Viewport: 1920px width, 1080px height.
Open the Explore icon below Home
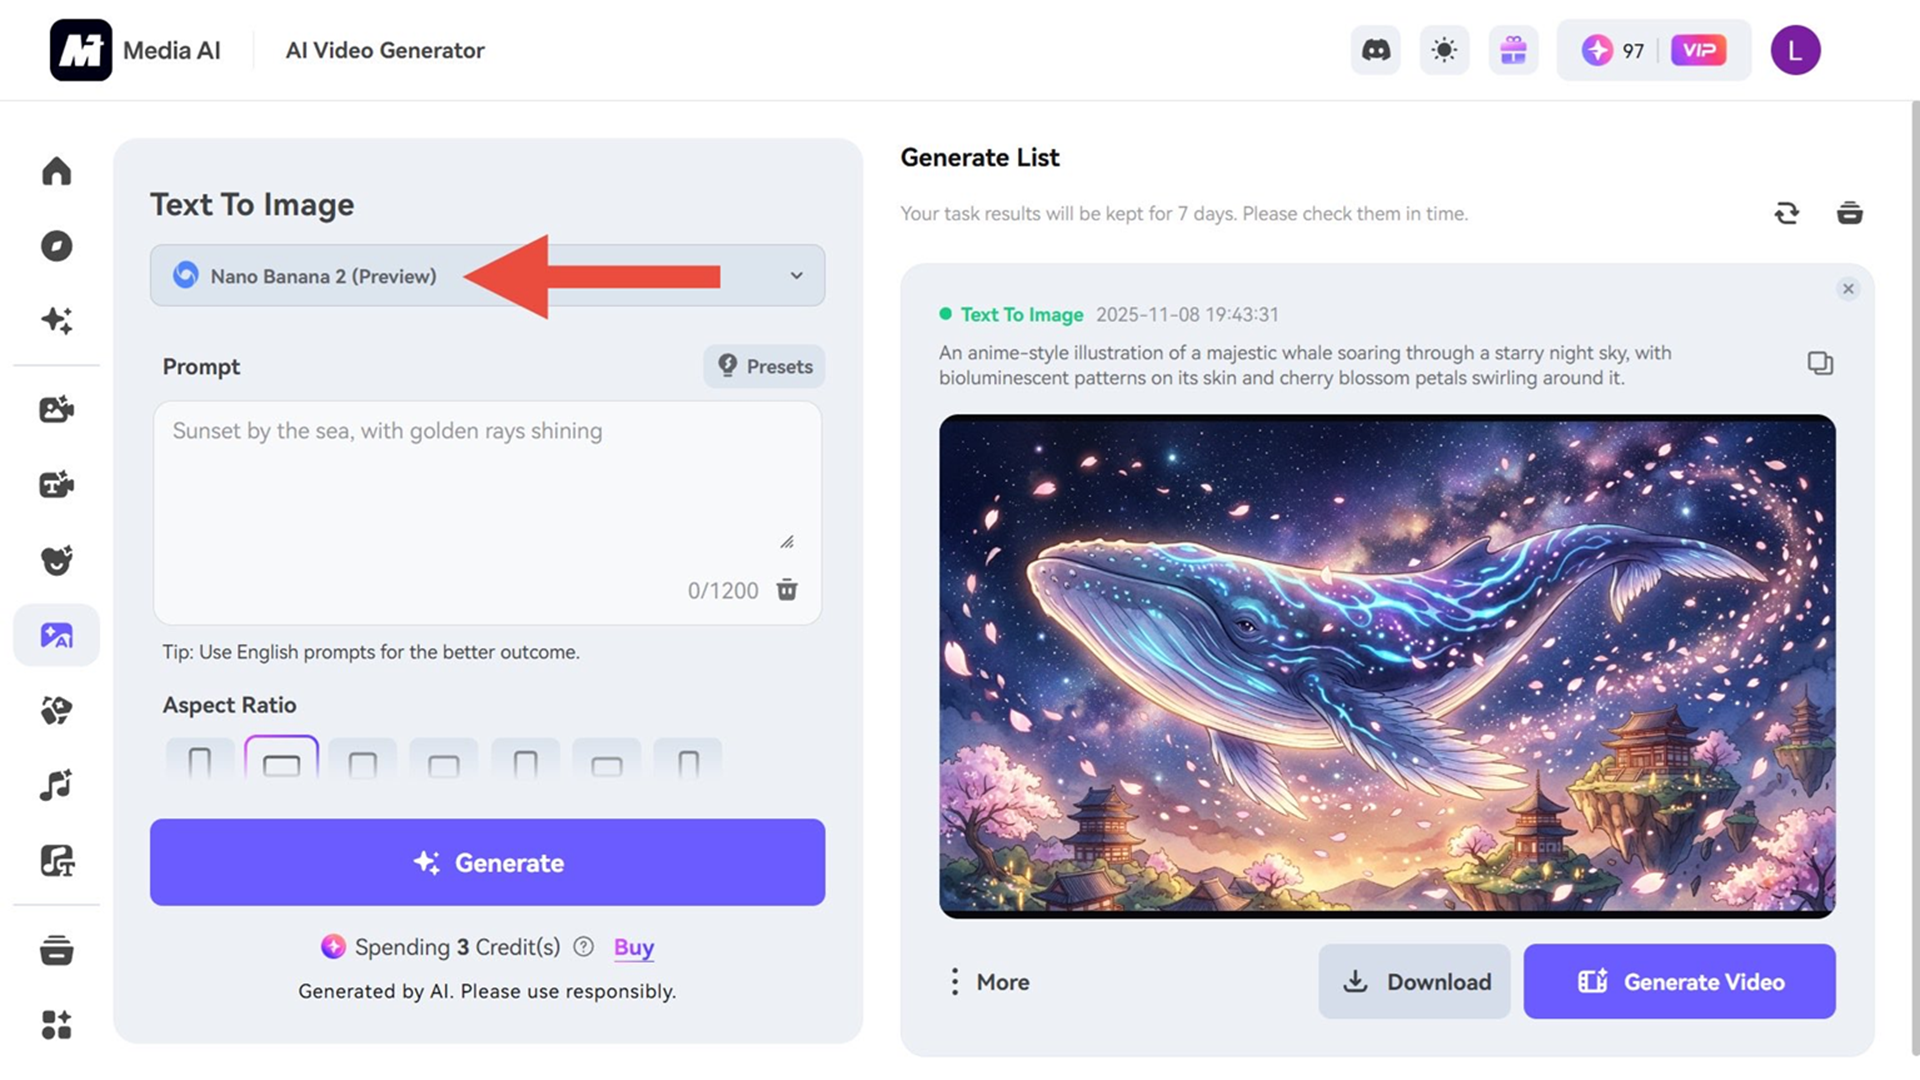point(57,246)
